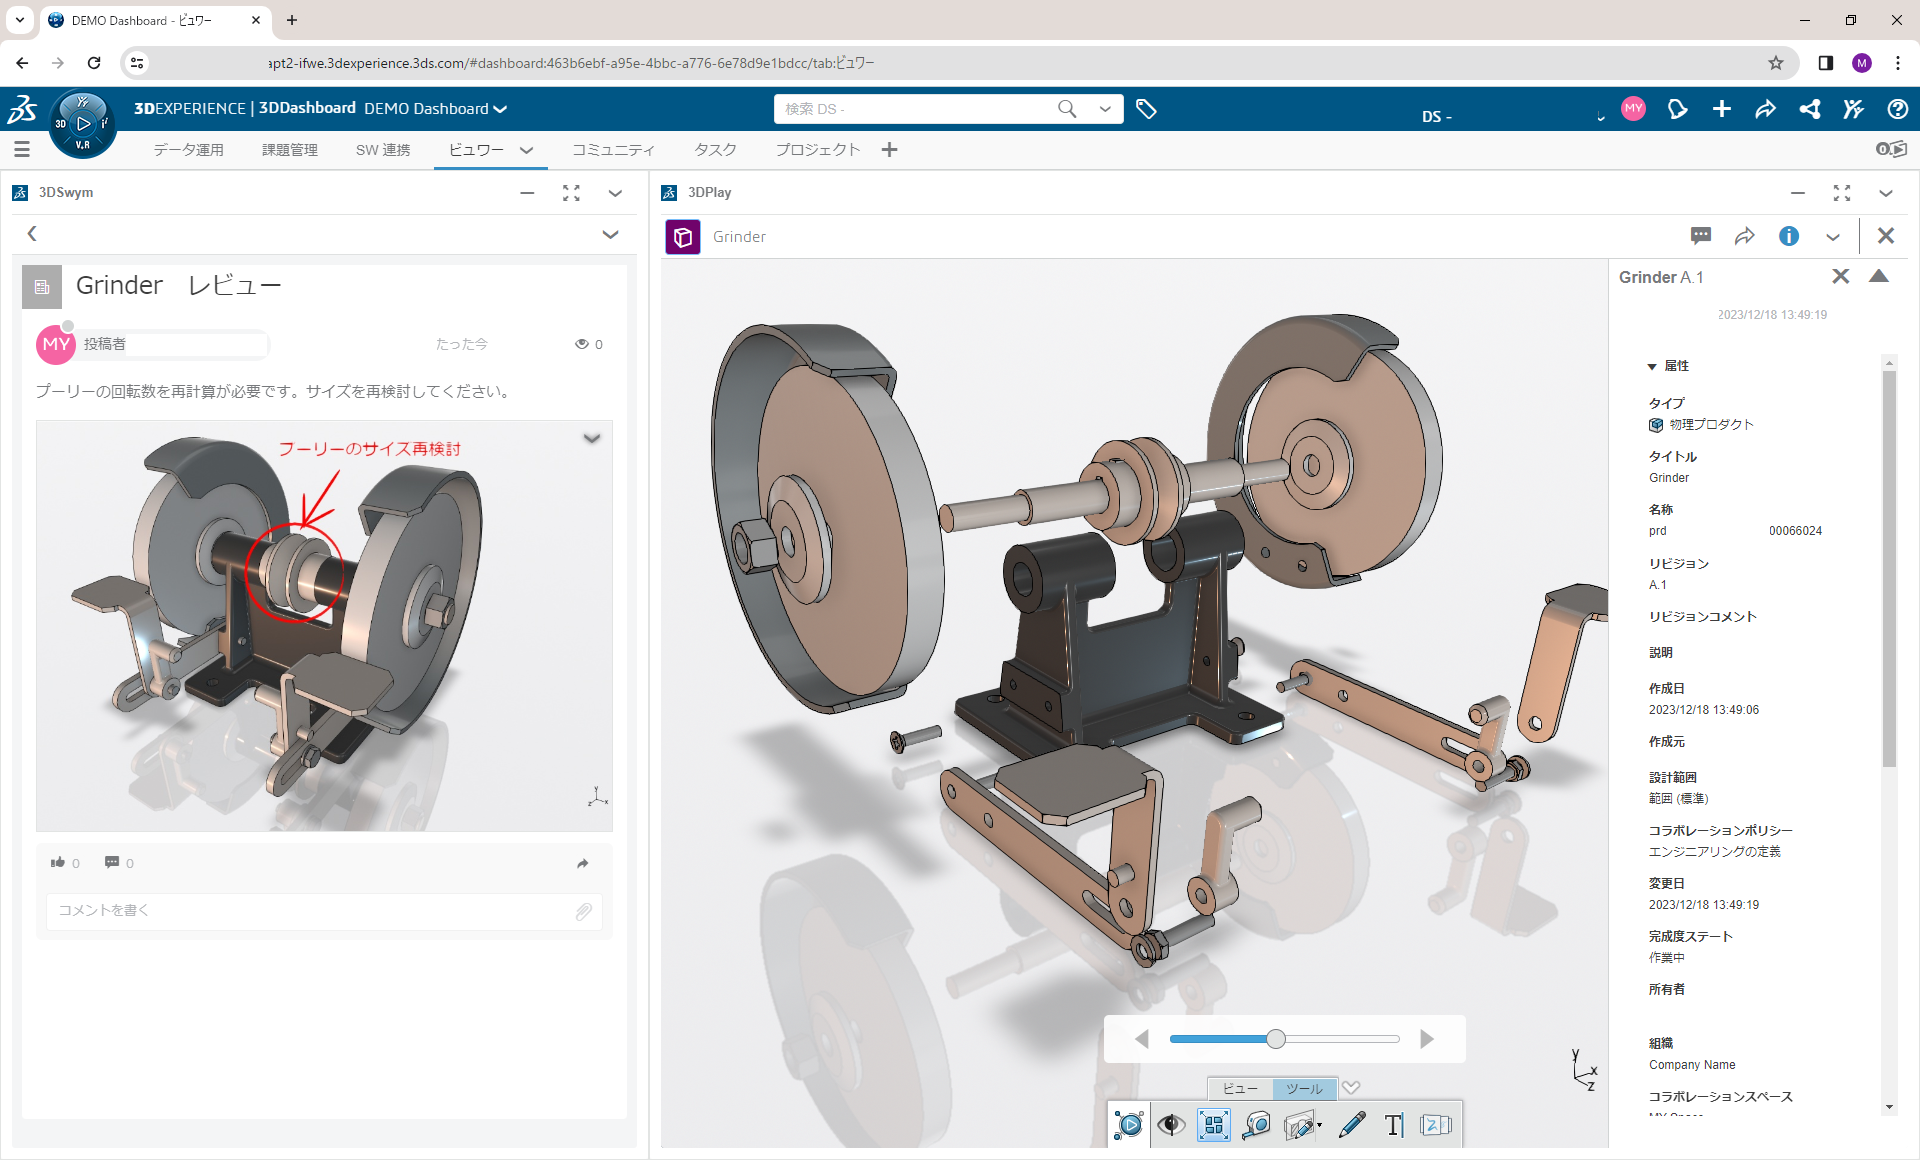This screenshot has width=1920, height=1160.
Task: Open the データ運用 tab
Action: tap(188, 150)
